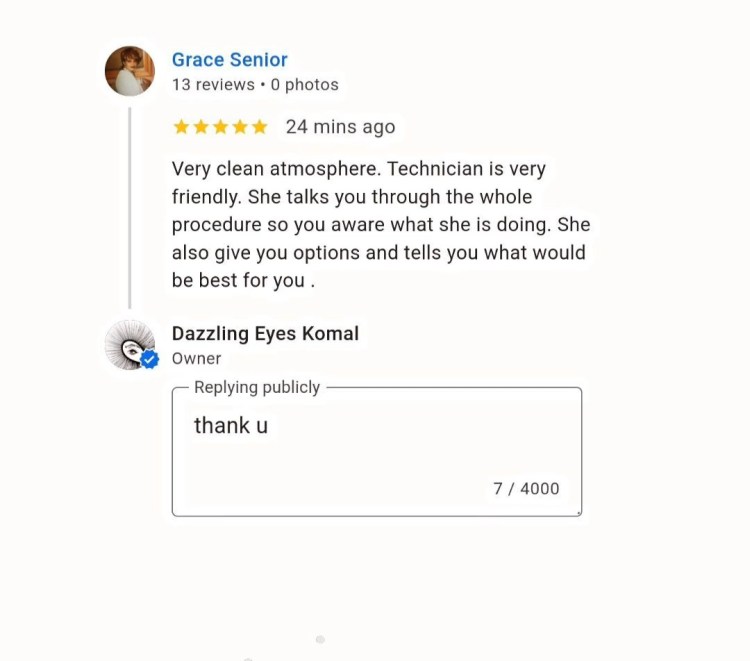
Task: Click the Dazzling Eyes Komal eyelash logo
Action: [x=128, y=344]
